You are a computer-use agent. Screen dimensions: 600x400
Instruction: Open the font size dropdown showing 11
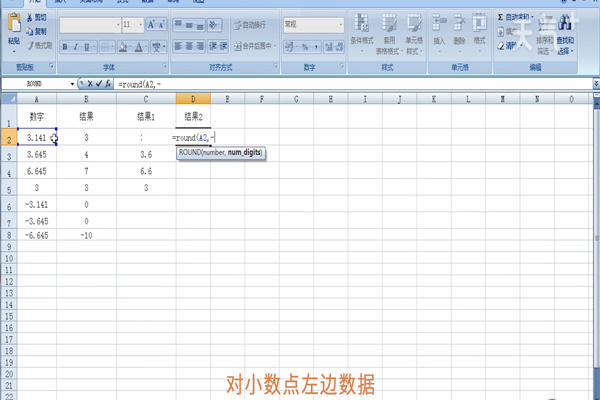(141, 25)
